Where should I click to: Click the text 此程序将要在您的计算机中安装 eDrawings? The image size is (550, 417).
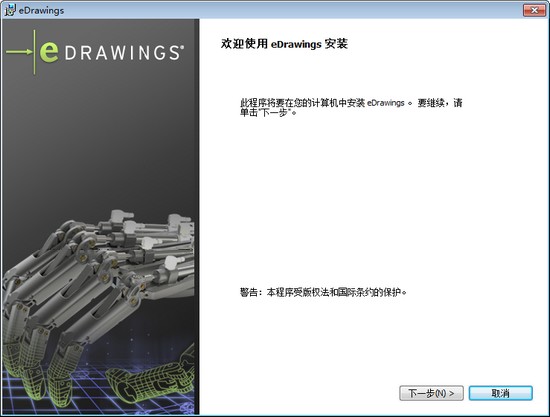point(322,103)
